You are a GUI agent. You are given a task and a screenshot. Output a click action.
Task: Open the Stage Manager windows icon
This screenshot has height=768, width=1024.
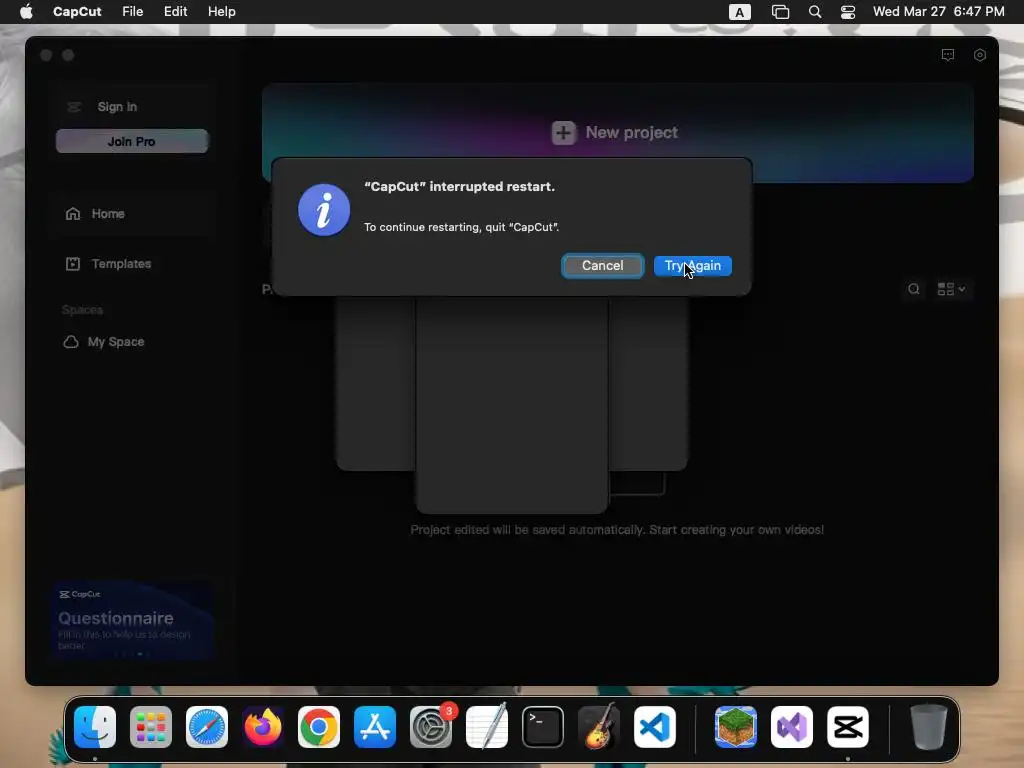(x=780, y=12)
